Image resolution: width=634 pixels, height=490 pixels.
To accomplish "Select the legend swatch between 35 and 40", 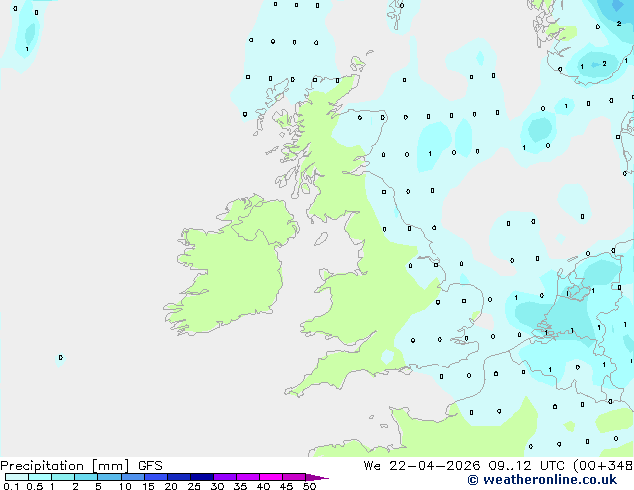I will tap(247, 477).
